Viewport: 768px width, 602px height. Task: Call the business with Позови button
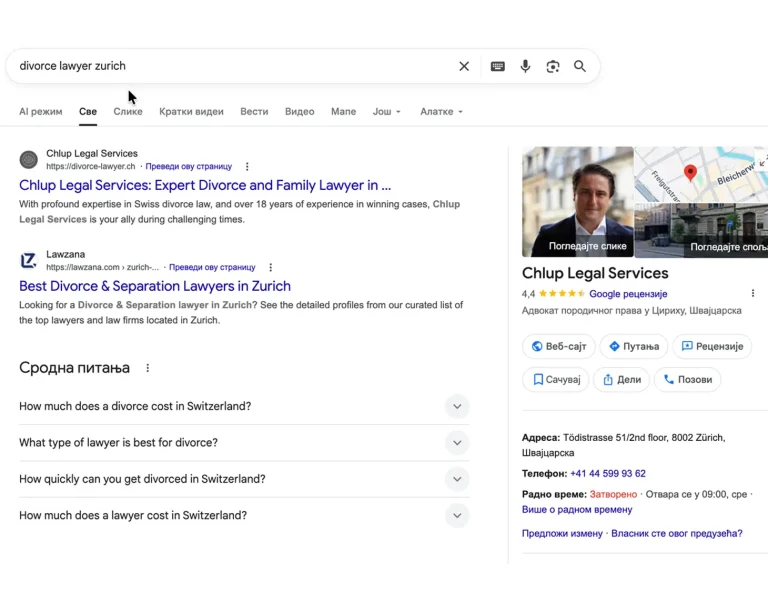688,380
